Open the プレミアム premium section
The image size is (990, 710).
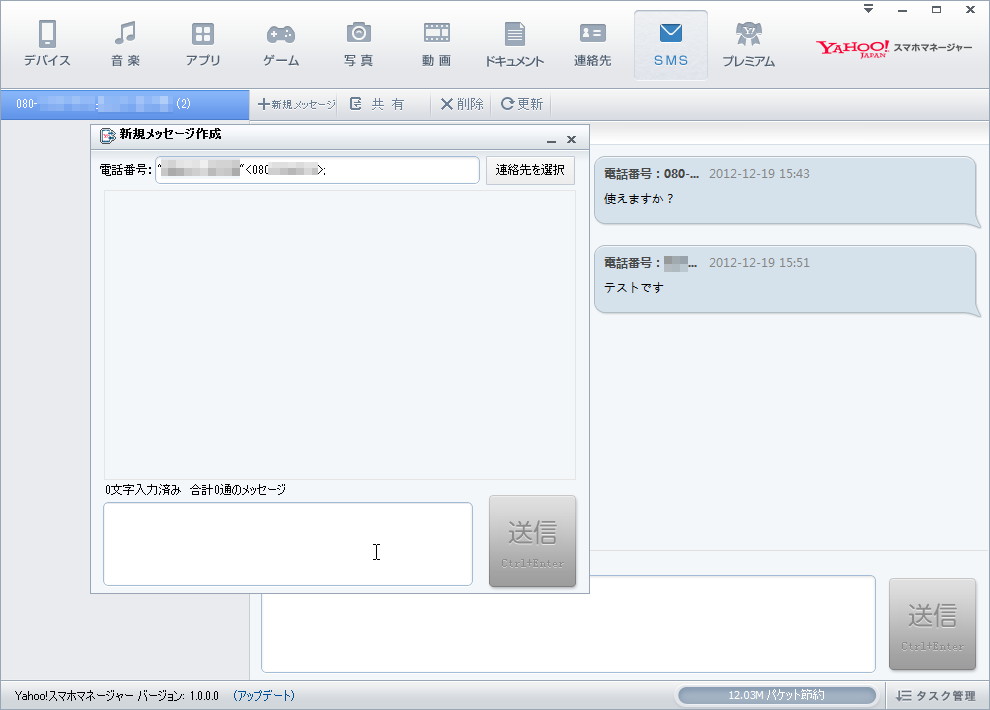pos(748,44)
